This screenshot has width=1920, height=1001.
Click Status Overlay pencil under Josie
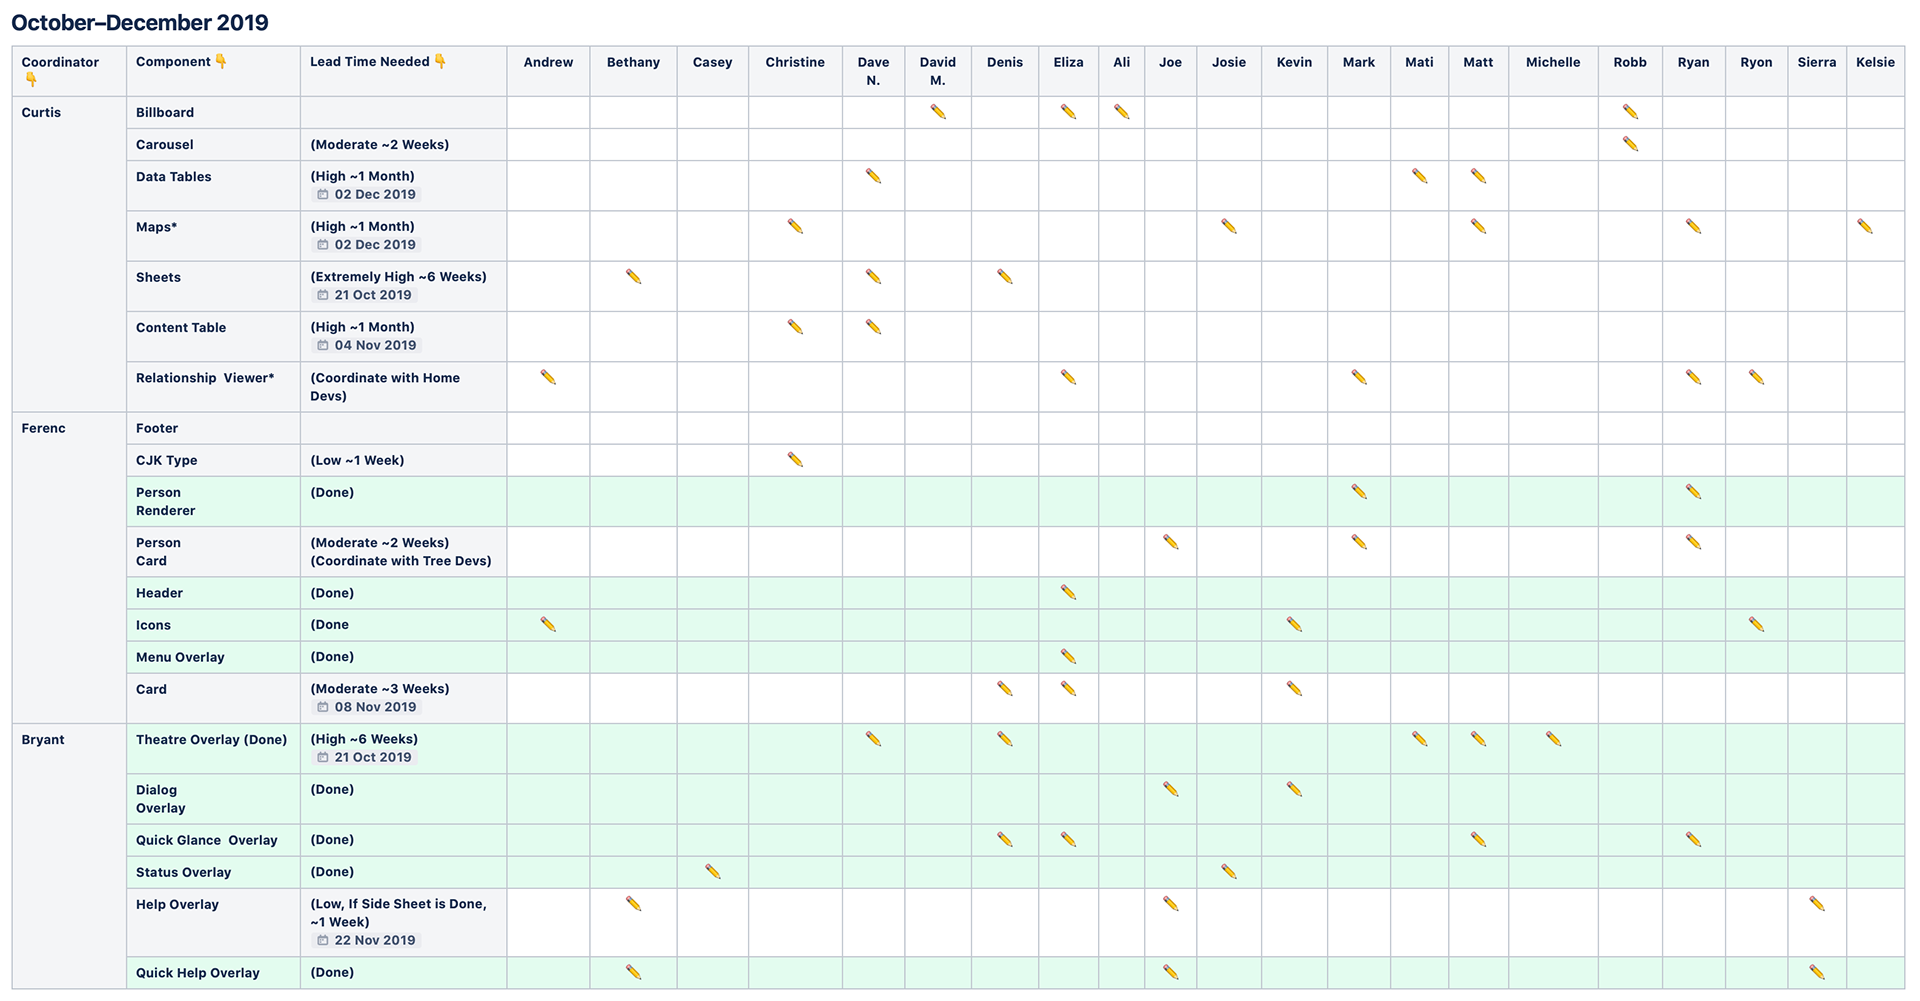point(1228,871)
